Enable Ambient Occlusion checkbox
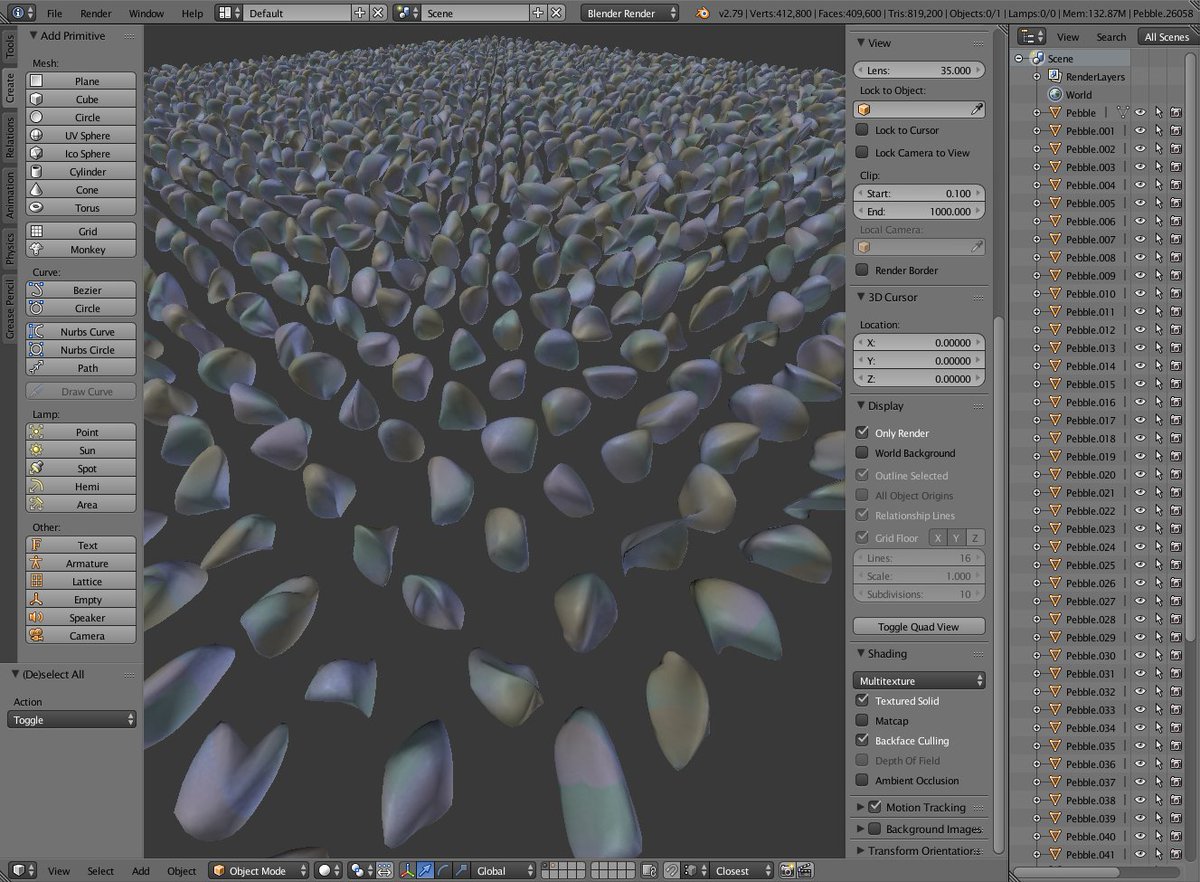Viewport: 1200px width, 882px height. [863, 781]
